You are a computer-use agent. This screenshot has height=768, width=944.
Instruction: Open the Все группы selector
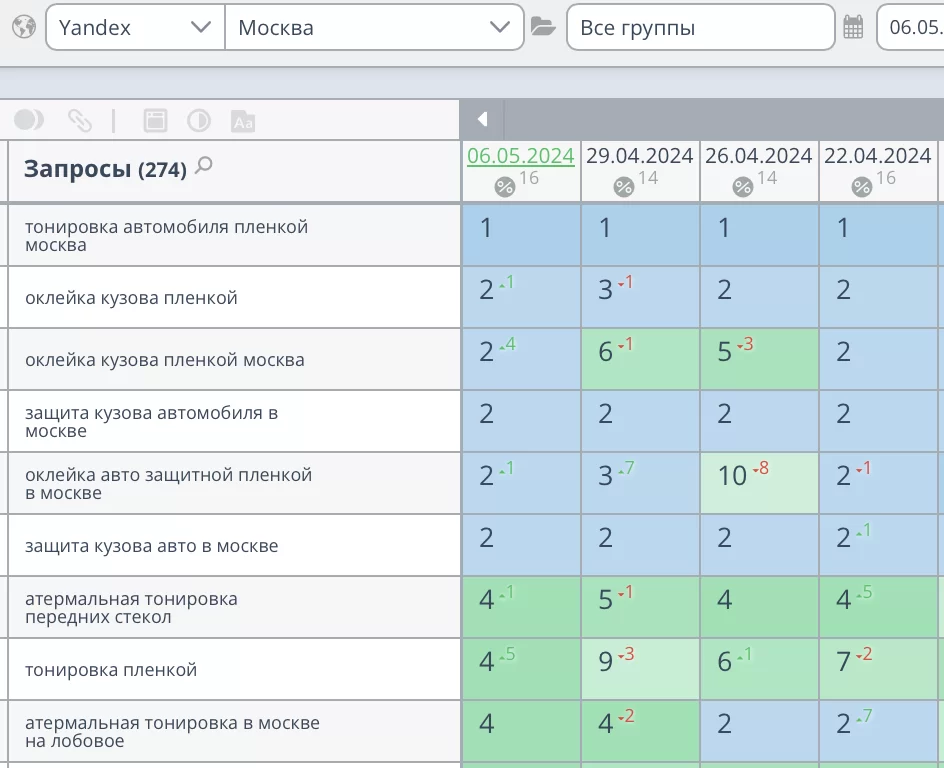[x=700, y=27]
